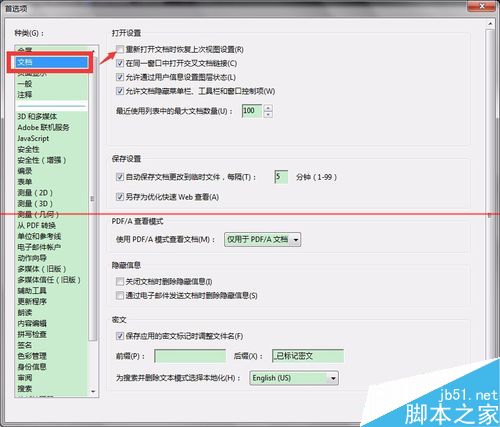The width and height of the screenshot is (500, 427).
Task: Click the empty prefix 前缀(P) field
Action: pyautogui.click(x=190, y=356)
